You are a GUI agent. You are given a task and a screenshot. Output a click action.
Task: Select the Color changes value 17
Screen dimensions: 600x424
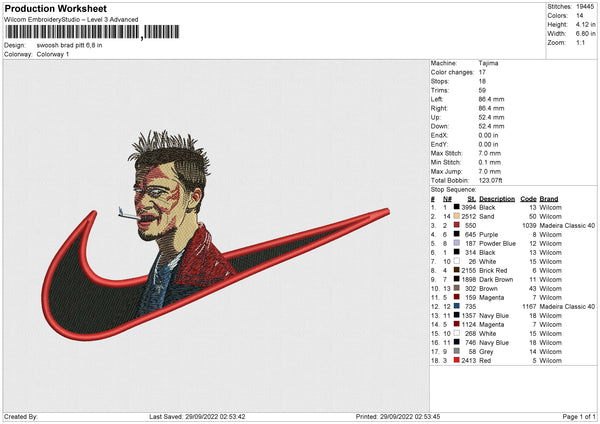(482, 72)
